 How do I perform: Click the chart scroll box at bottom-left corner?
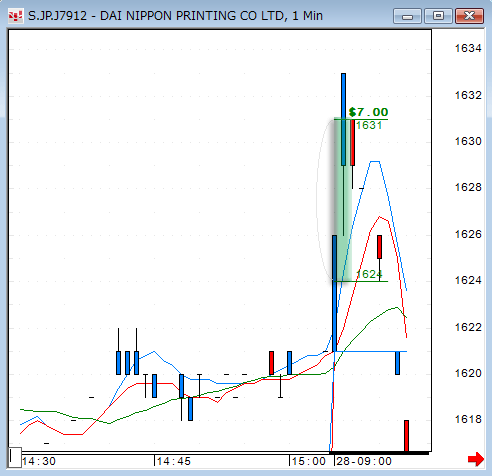pos(15,457)
